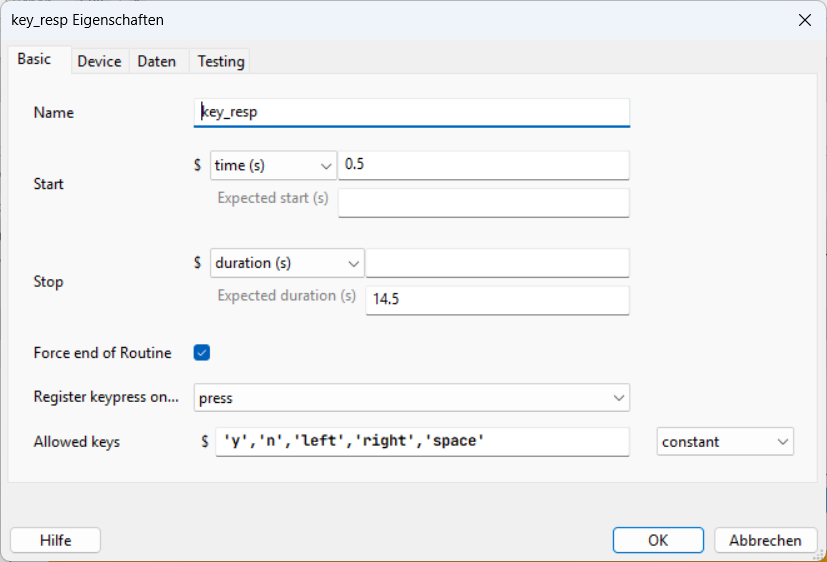Click the Hilfe button
Viewport: 827px width, 562px height.
coord(55,540)
